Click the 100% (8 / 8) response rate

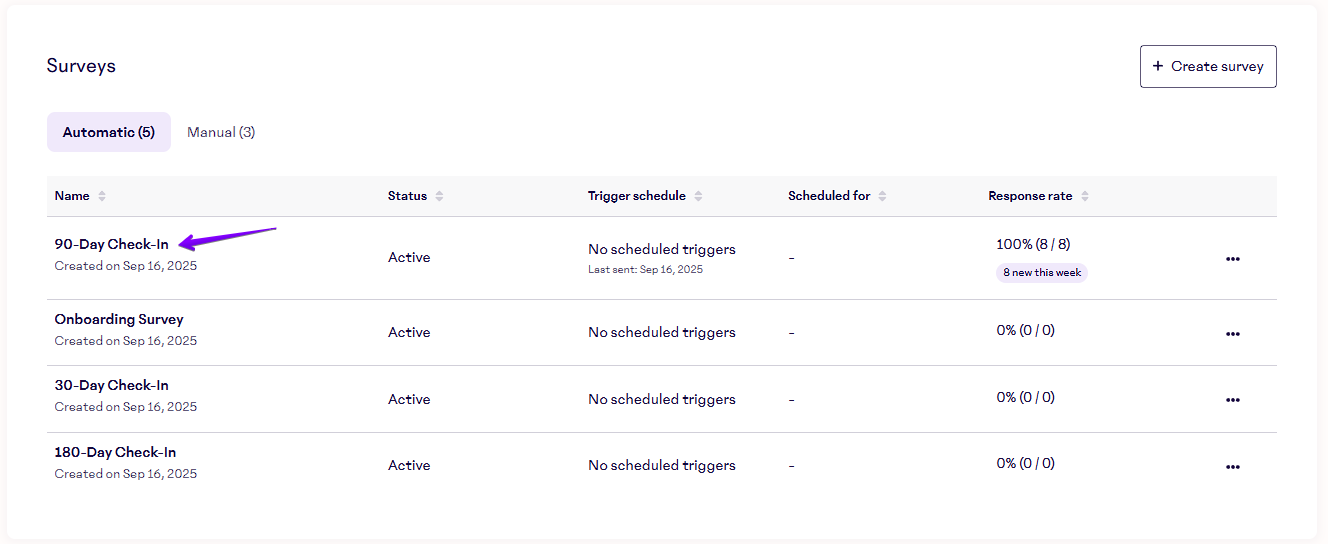coord(1033,244)
